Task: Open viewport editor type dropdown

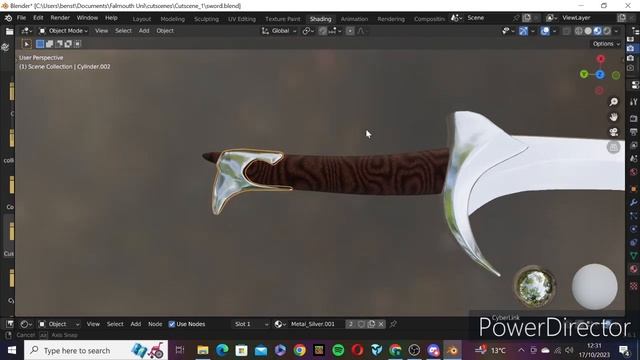Action: [x=27, y=31]
